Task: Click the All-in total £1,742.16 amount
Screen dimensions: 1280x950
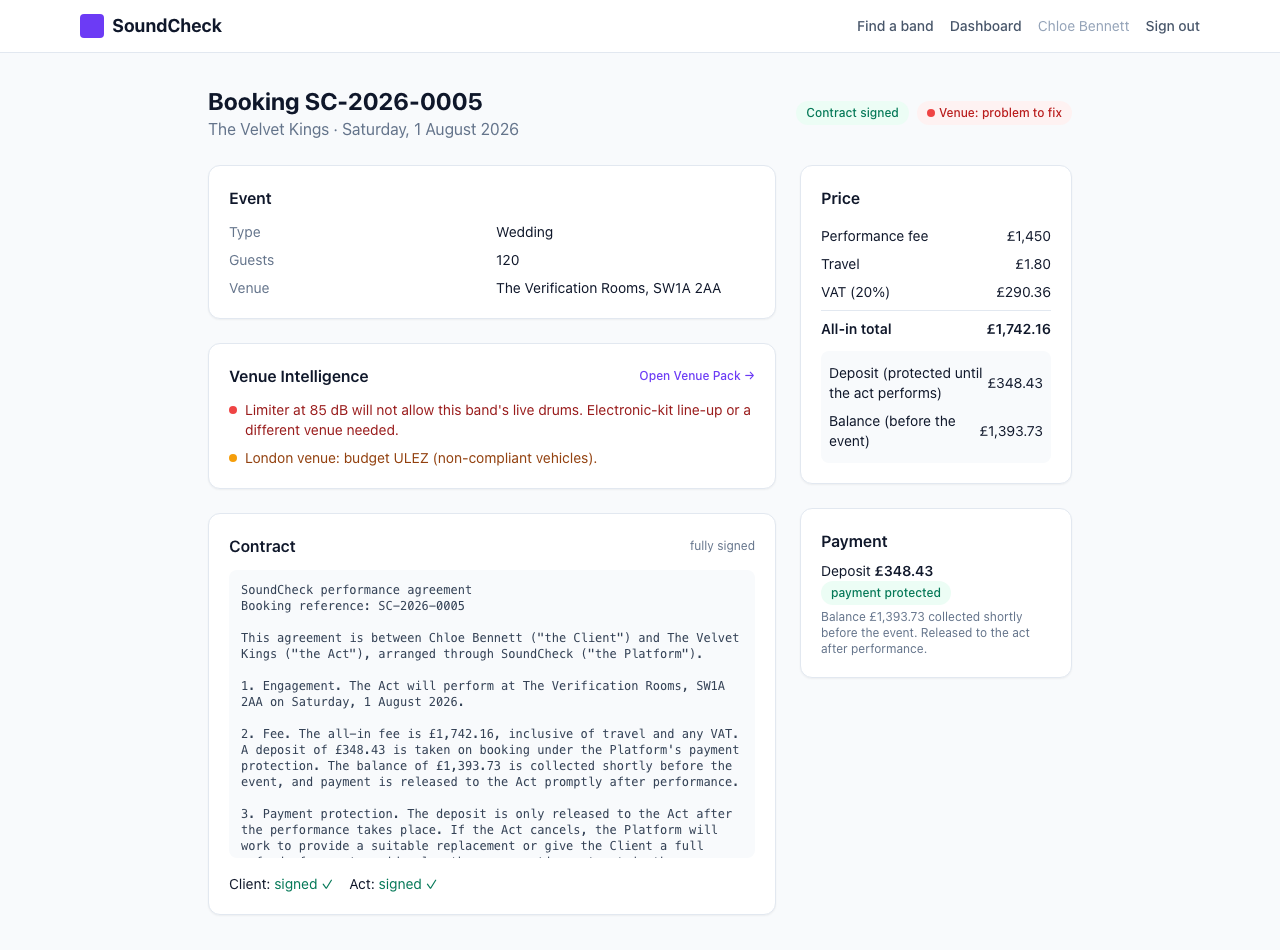Action: pos(1019,329)
